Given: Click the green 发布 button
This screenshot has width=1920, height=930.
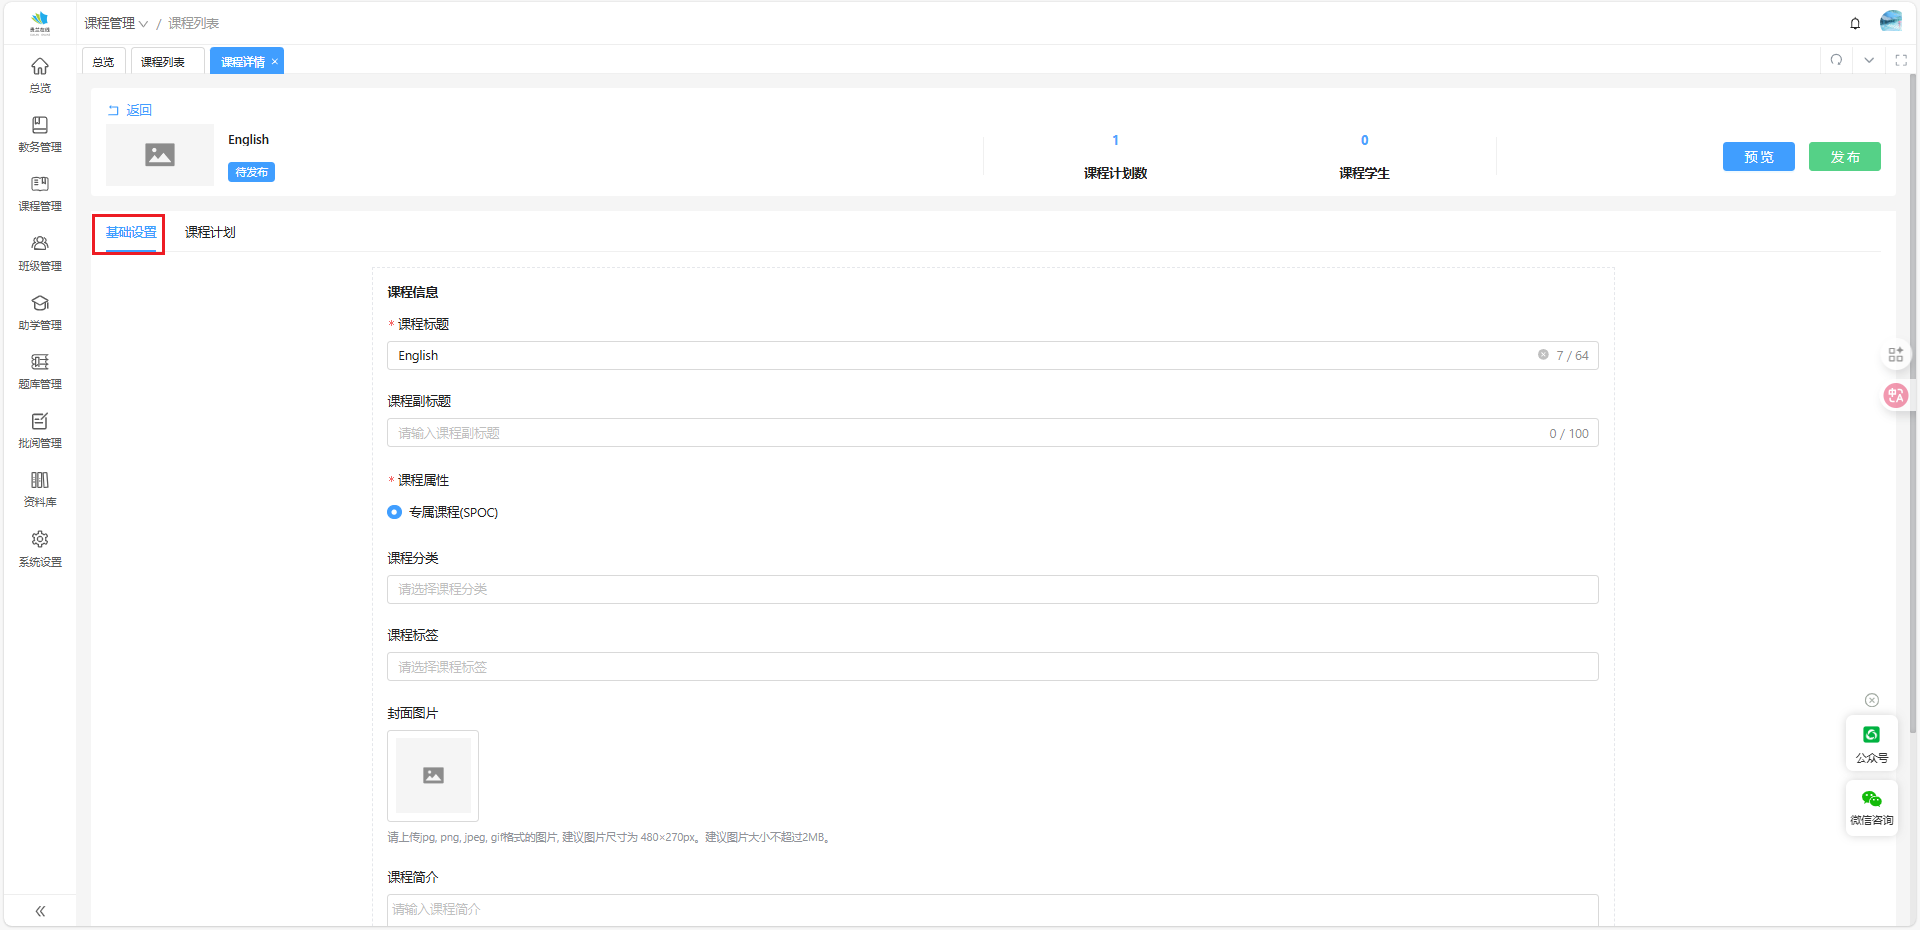Looking at the screenshot, I should [1844, 157].
